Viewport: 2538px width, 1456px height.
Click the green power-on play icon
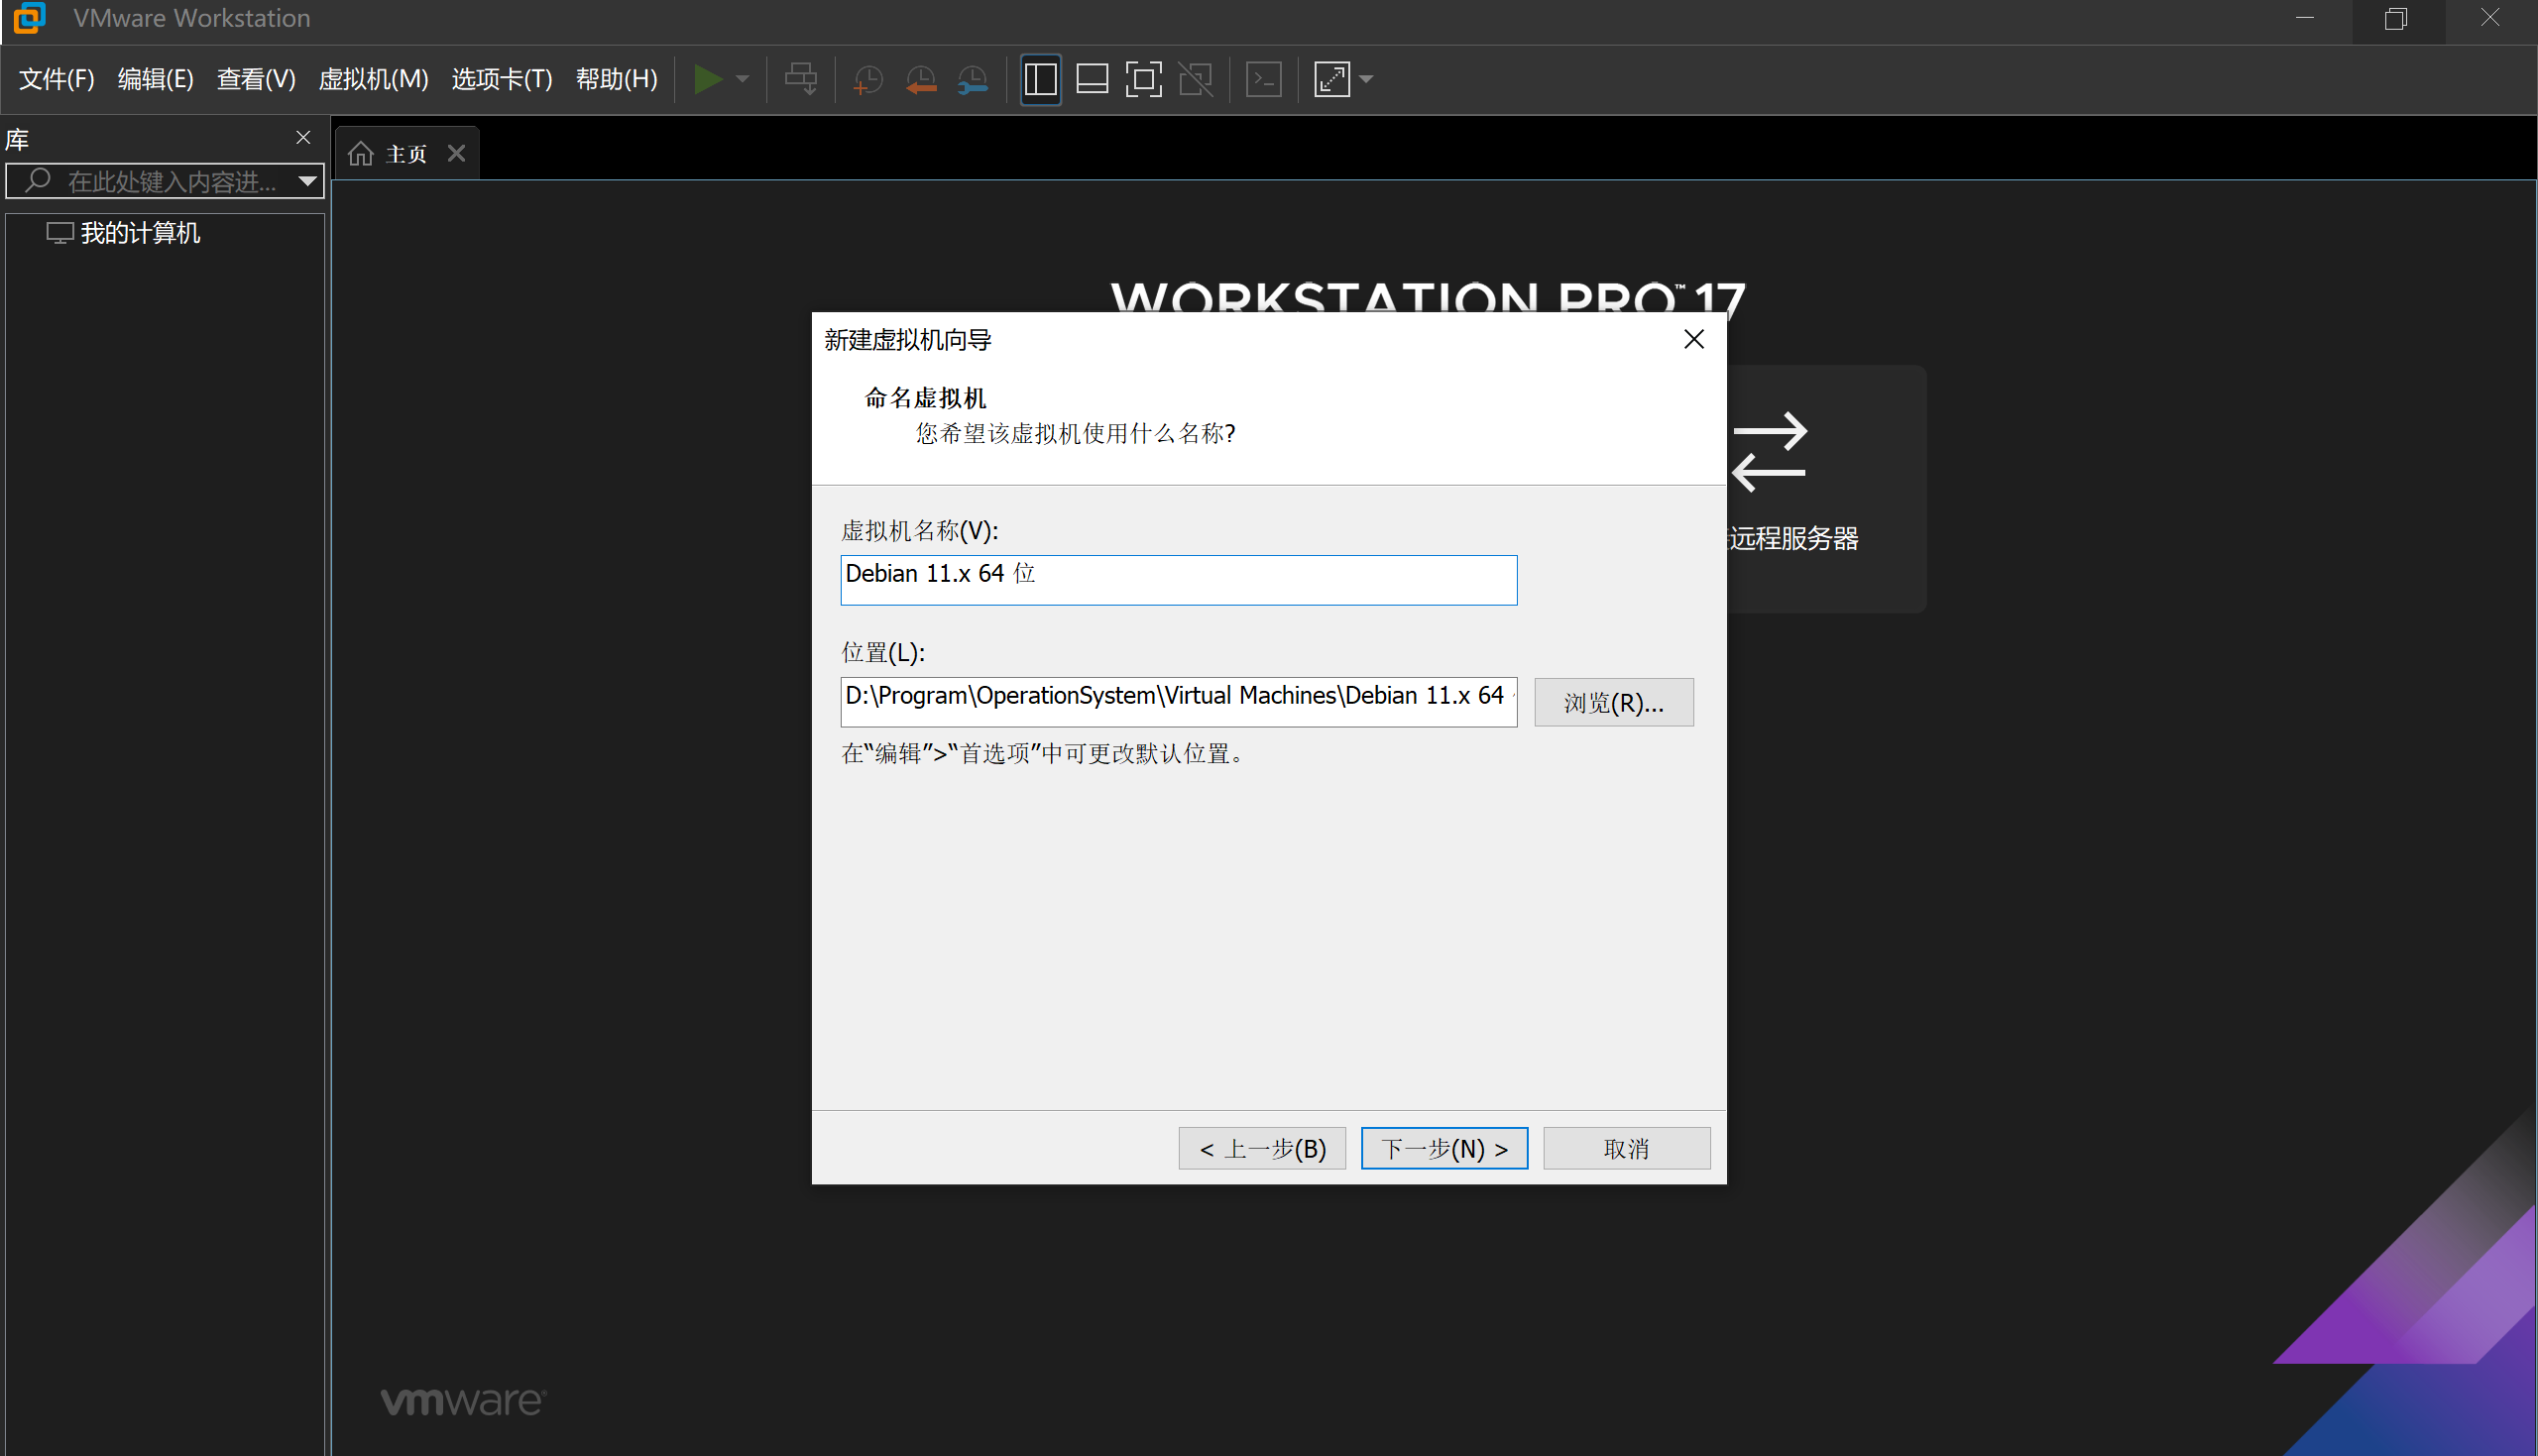tap(707, 79)
